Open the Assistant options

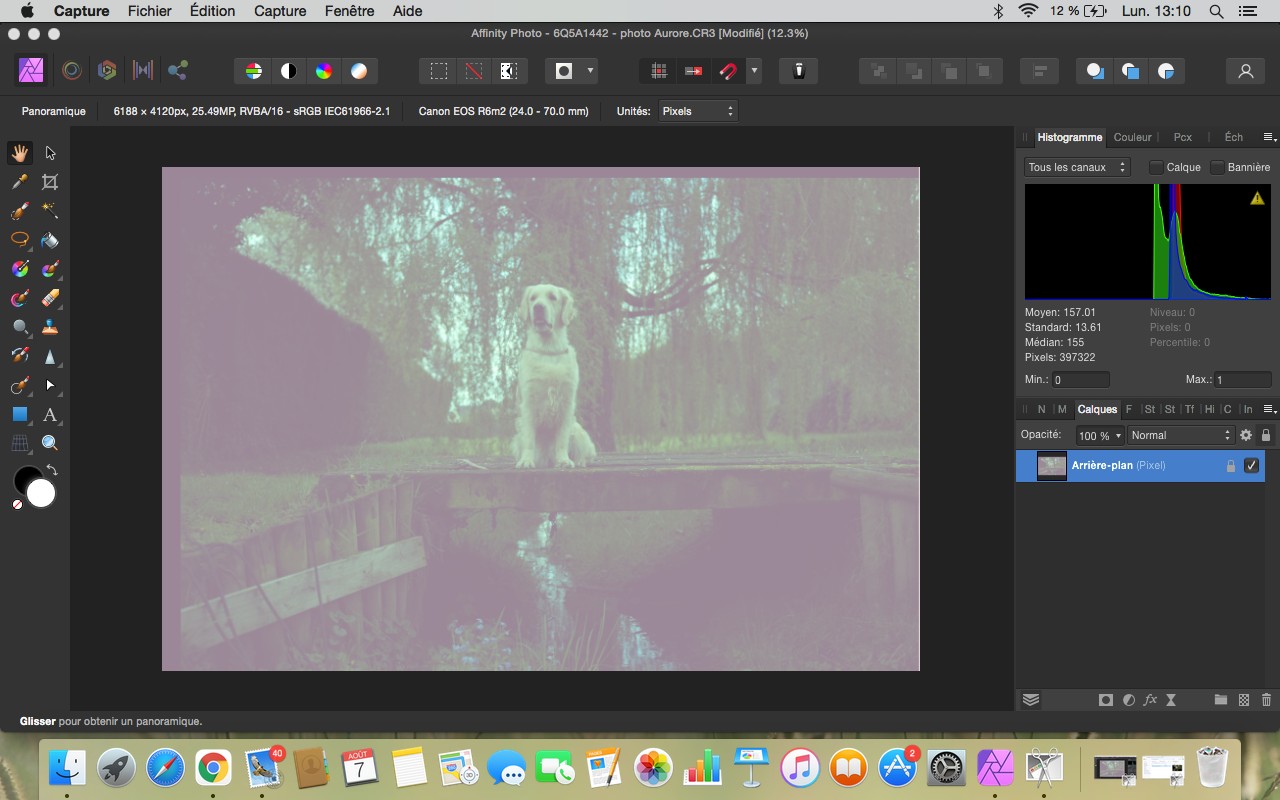click(799, 71)
